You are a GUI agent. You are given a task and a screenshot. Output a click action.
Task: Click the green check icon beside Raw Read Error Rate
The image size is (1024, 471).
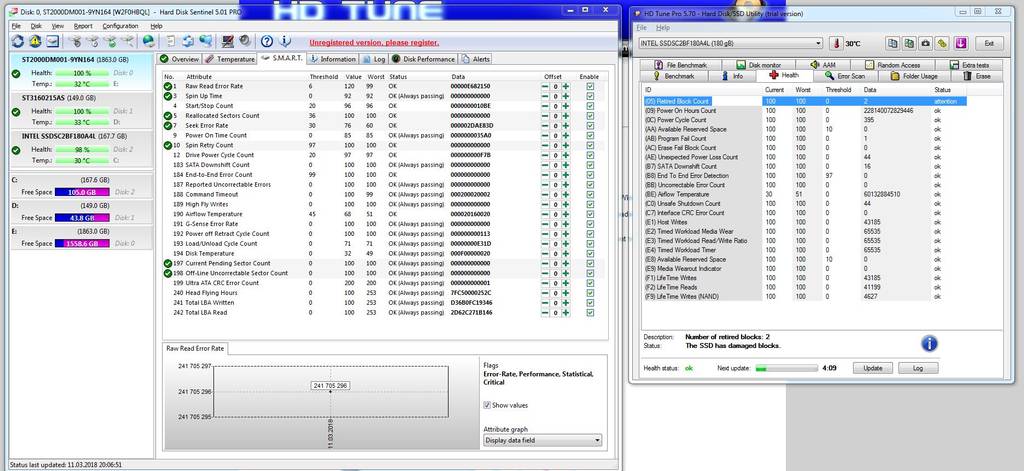click(x=168, y=86)
